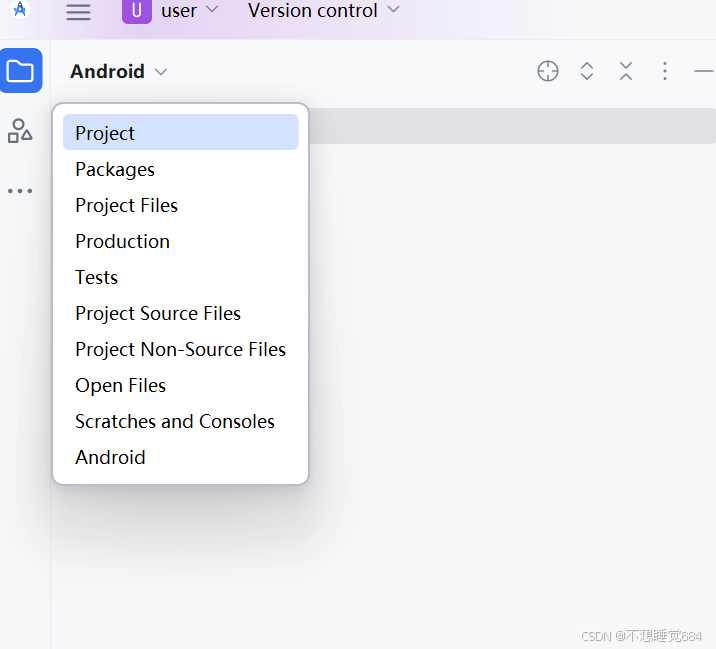Open the Resource Manager sidebar icon

tap(20, 130)
